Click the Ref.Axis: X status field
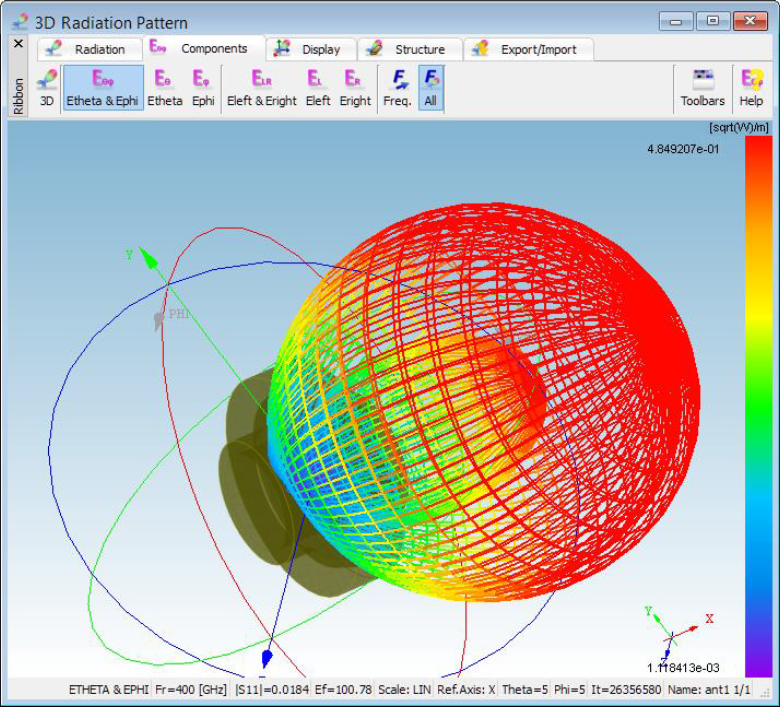 (x=466, y=689)
